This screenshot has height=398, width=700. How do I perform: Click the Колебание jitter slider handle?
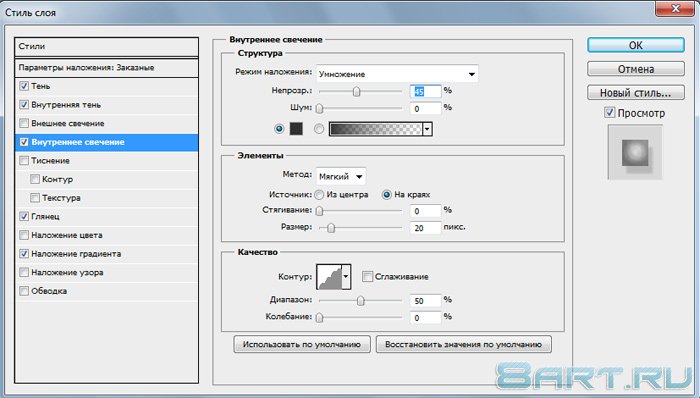click(x=320, y=318)
